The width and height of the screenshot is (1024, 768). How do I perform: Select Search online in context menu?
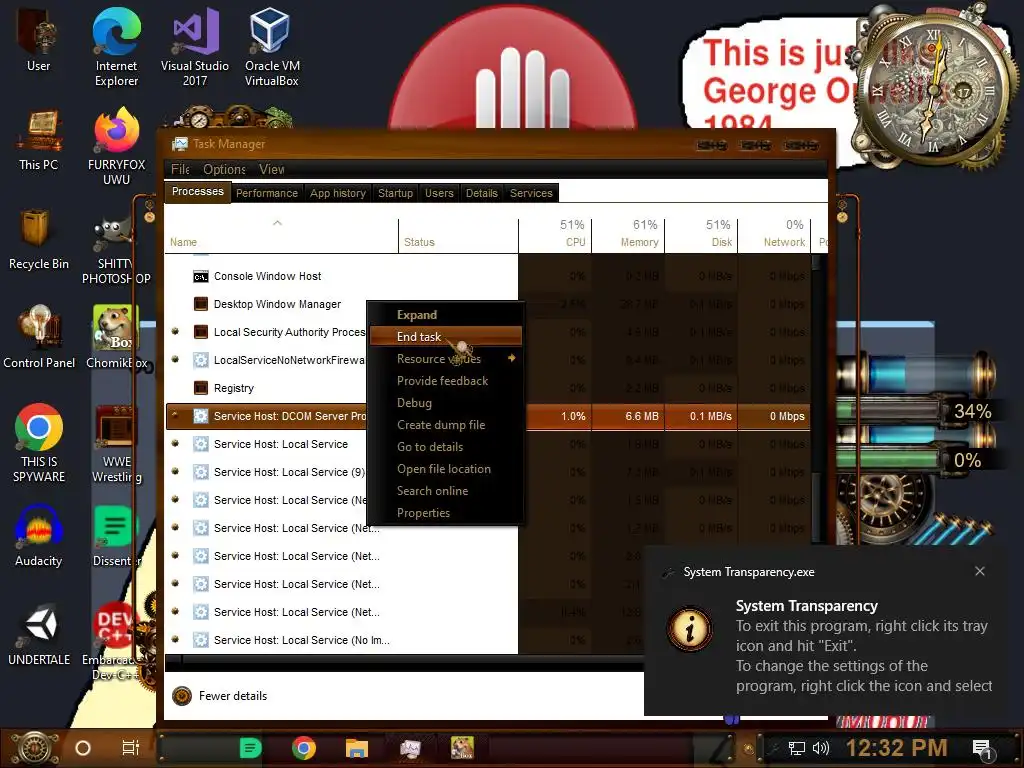(x=445, y=490)
